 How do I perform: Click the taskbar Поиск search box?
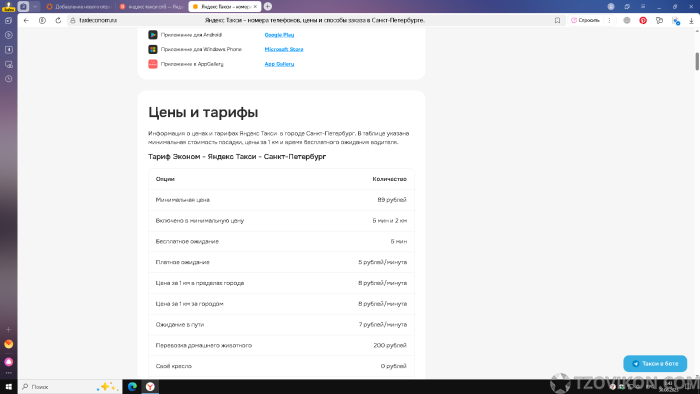click(x=70, y=386)
